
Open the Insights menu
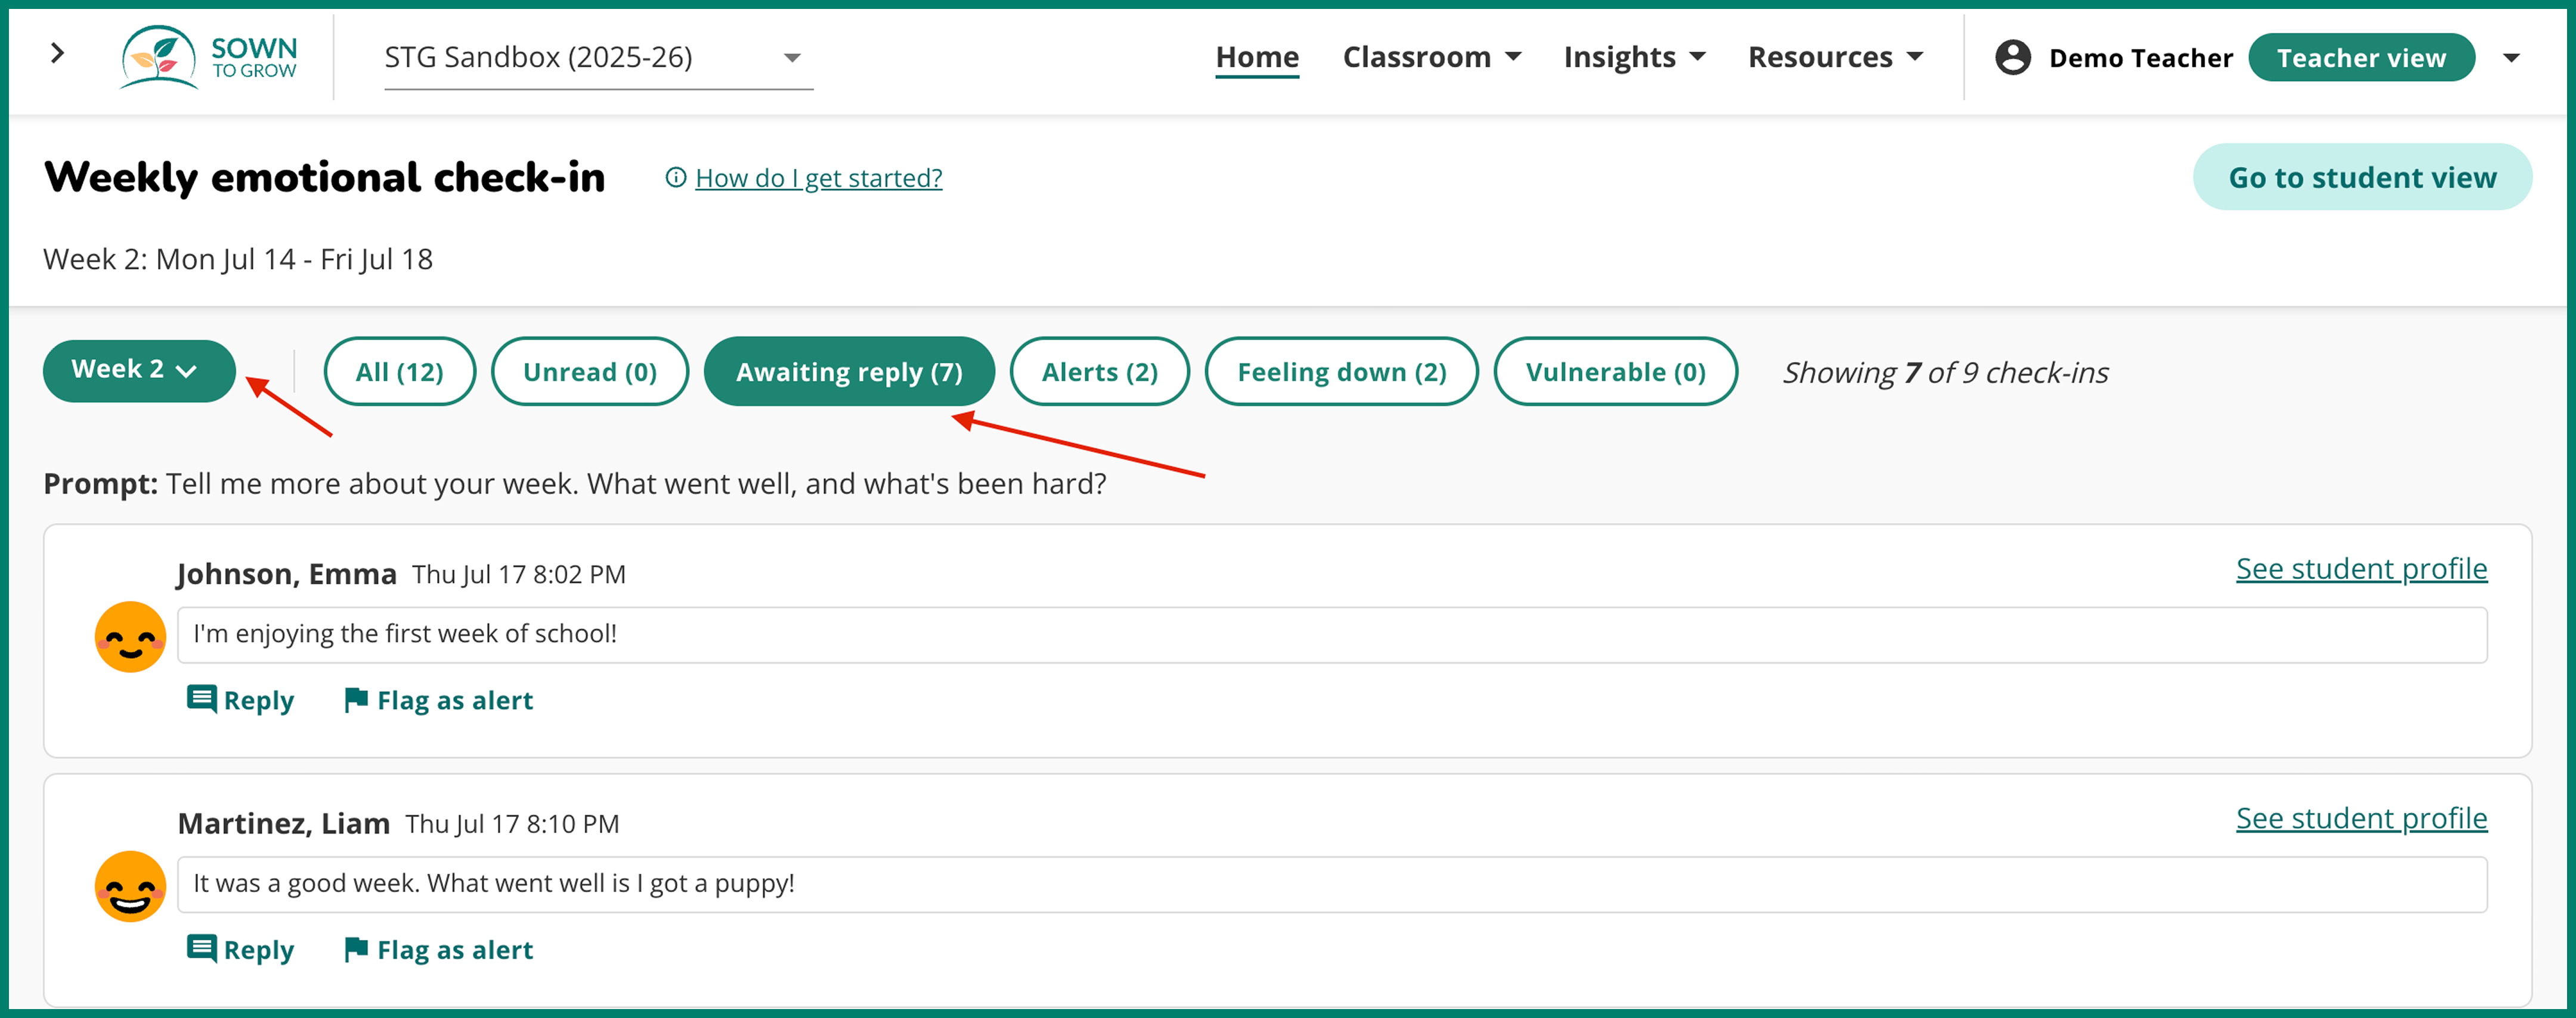point(1633,58)
